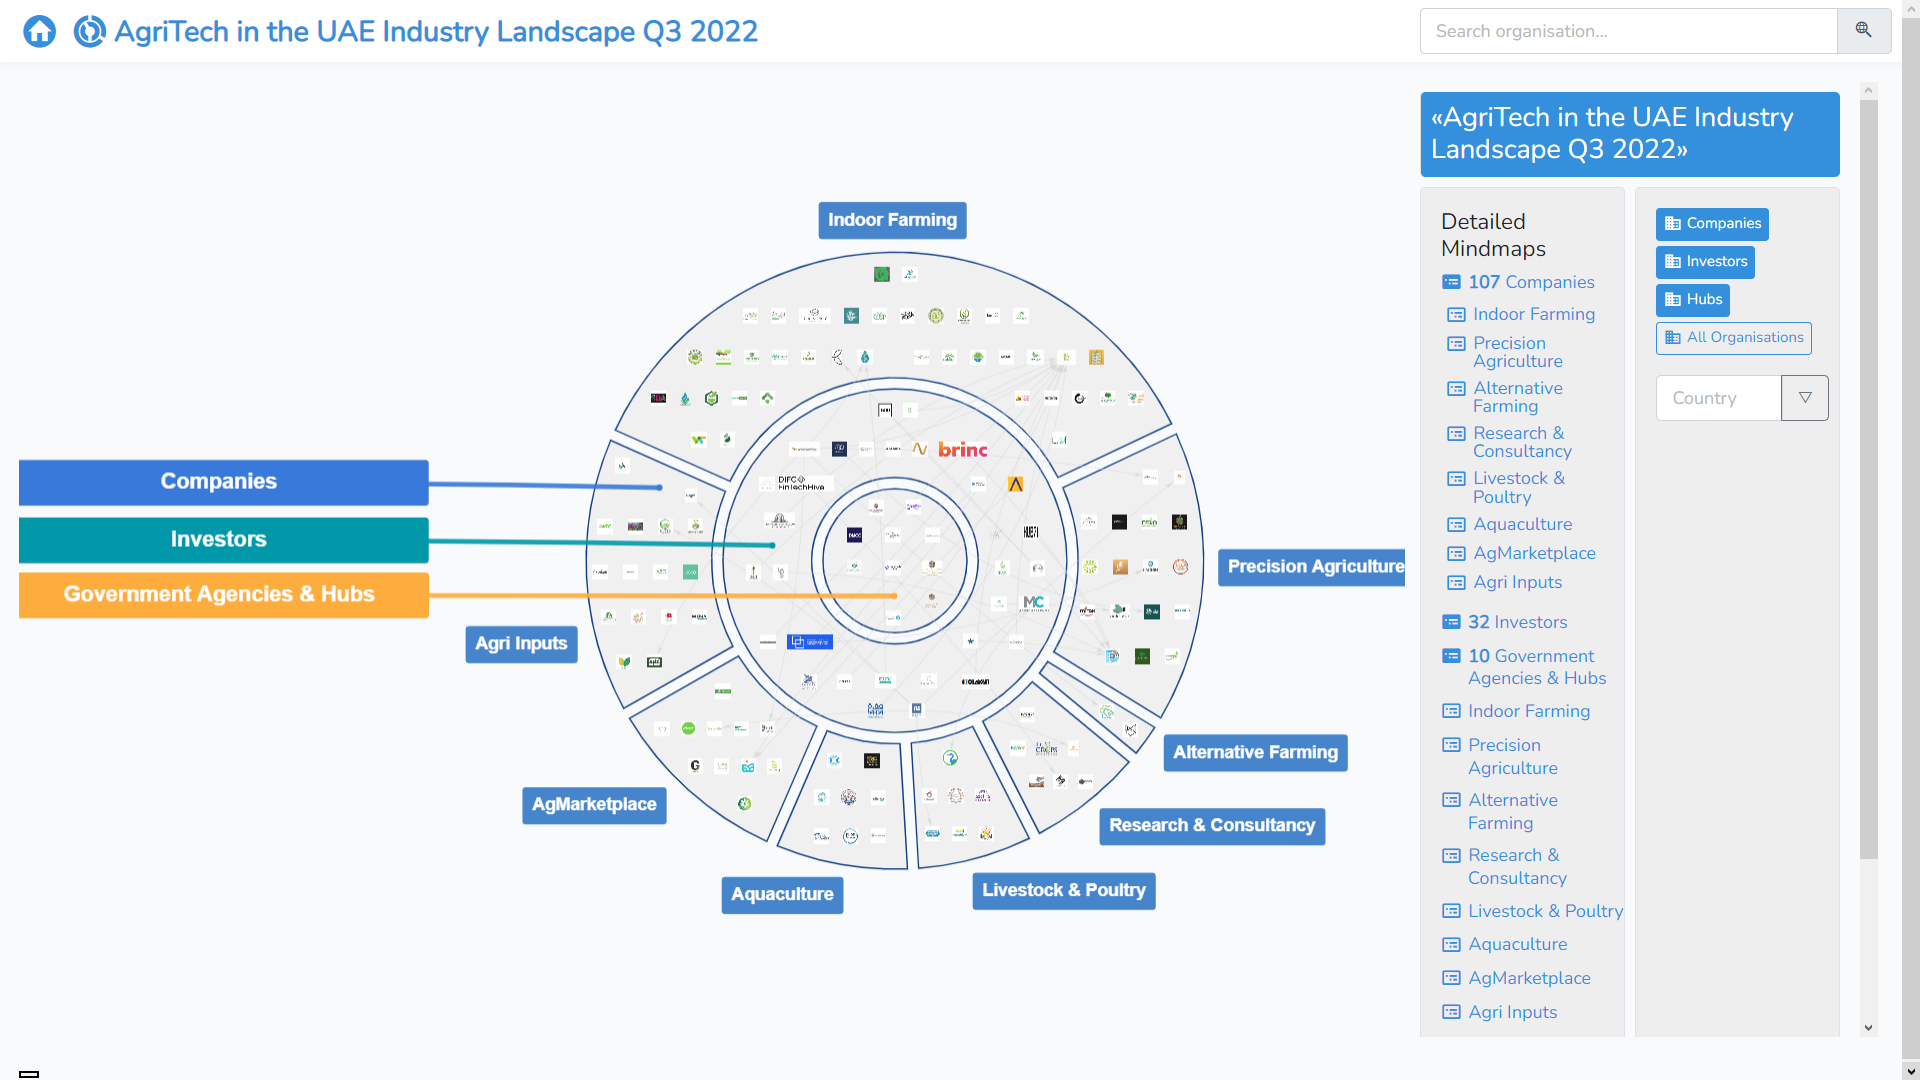Open the AgMarketplace mindmap link
Screen dimensions: 1920x1080
click(x=1533, y=553)
